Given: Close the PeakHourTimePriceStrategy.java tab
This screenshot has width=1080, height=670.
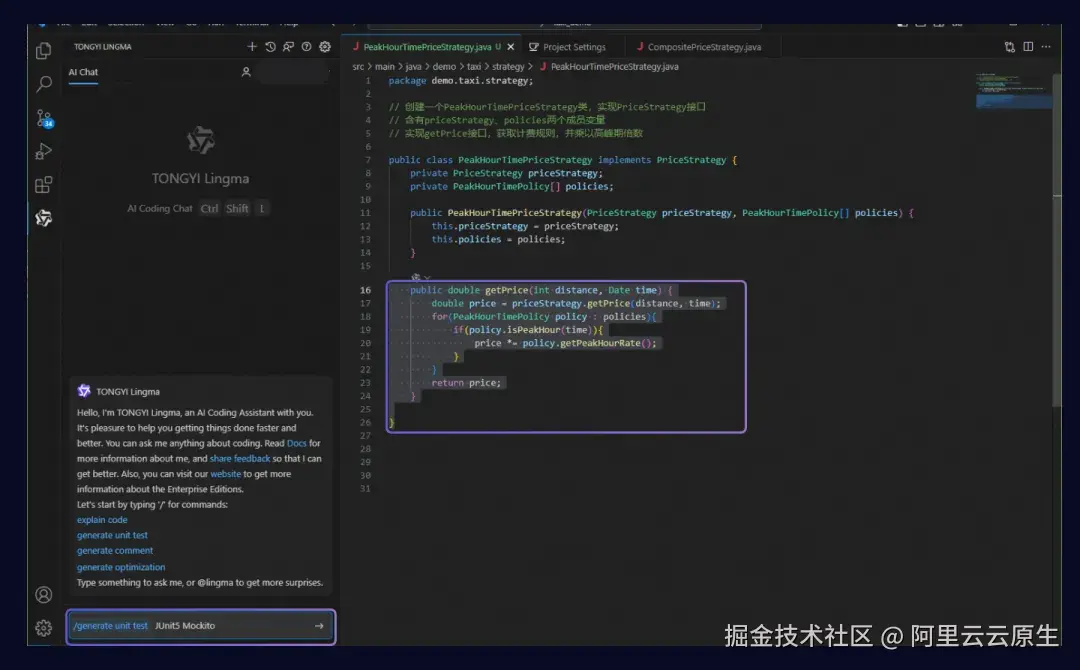Looking at the screenshot, I should 510,47.
